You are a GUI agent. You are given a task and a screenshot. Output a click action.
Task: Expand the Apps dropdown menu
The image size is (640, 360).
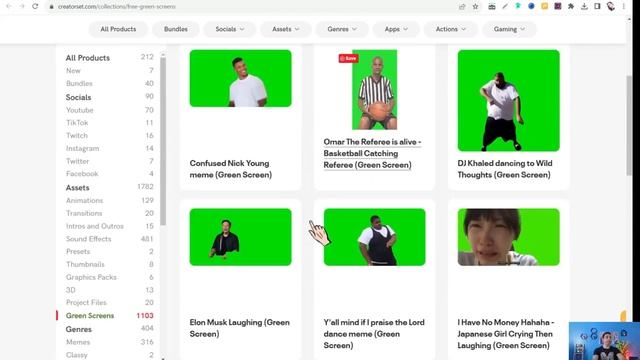click(x=396, y=29)
